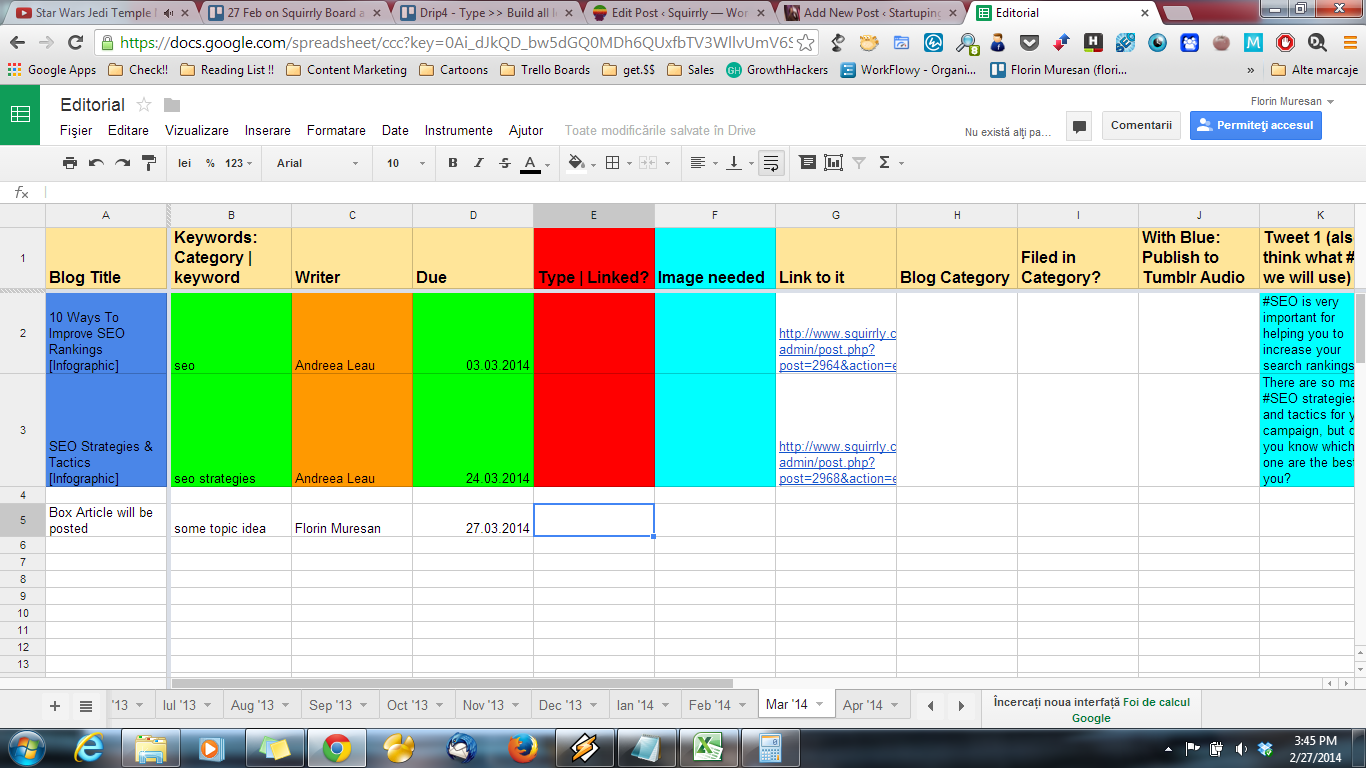Open the borders tool in toolbar

tap(613, 163)
